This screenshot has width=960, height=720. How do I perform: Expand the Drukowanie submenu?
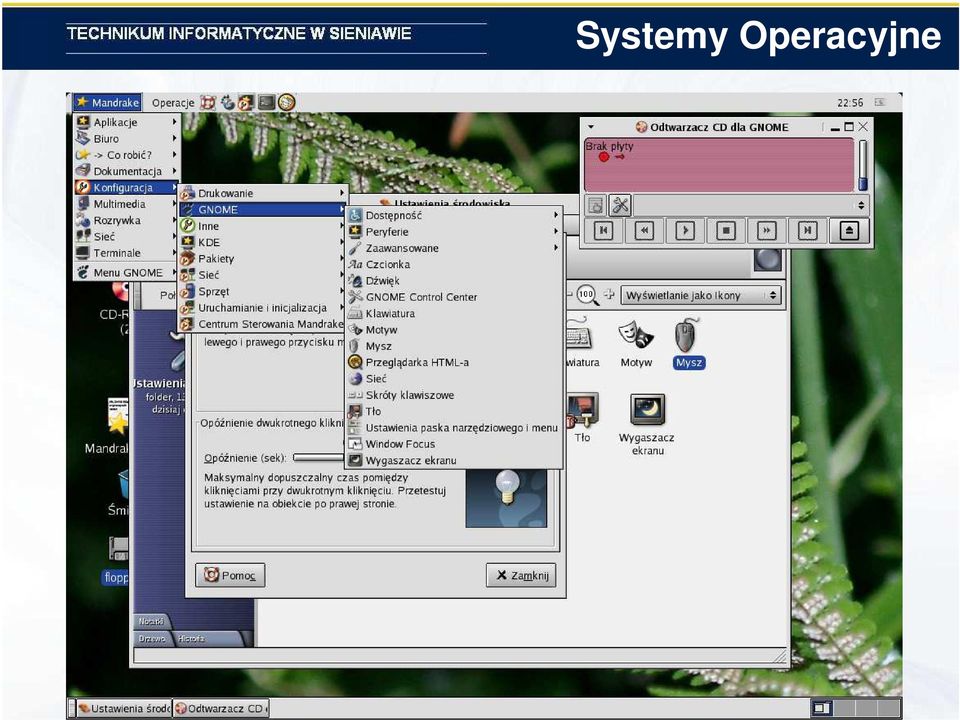coord(263,193)
